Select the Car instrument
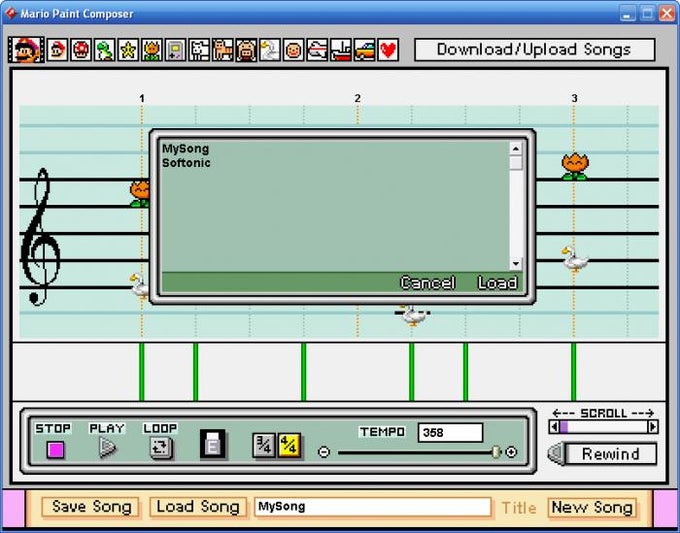Viewport: 680px width, 533px height. click(364, 50)
